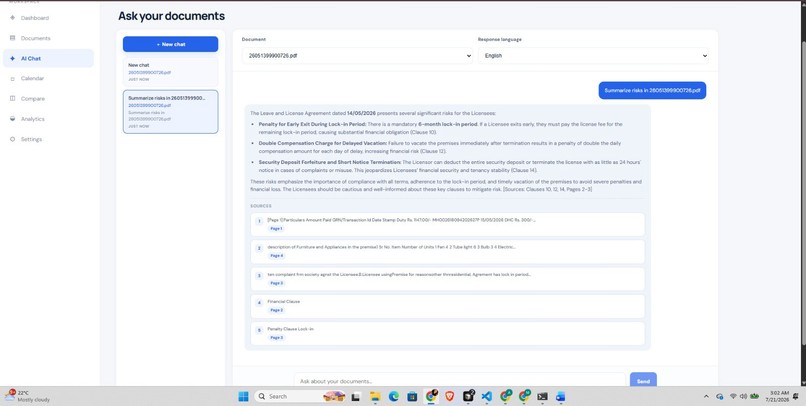Open the weather widget showing 22°C
The width and height of the screenshot is (806, 406).
point(28,396)
